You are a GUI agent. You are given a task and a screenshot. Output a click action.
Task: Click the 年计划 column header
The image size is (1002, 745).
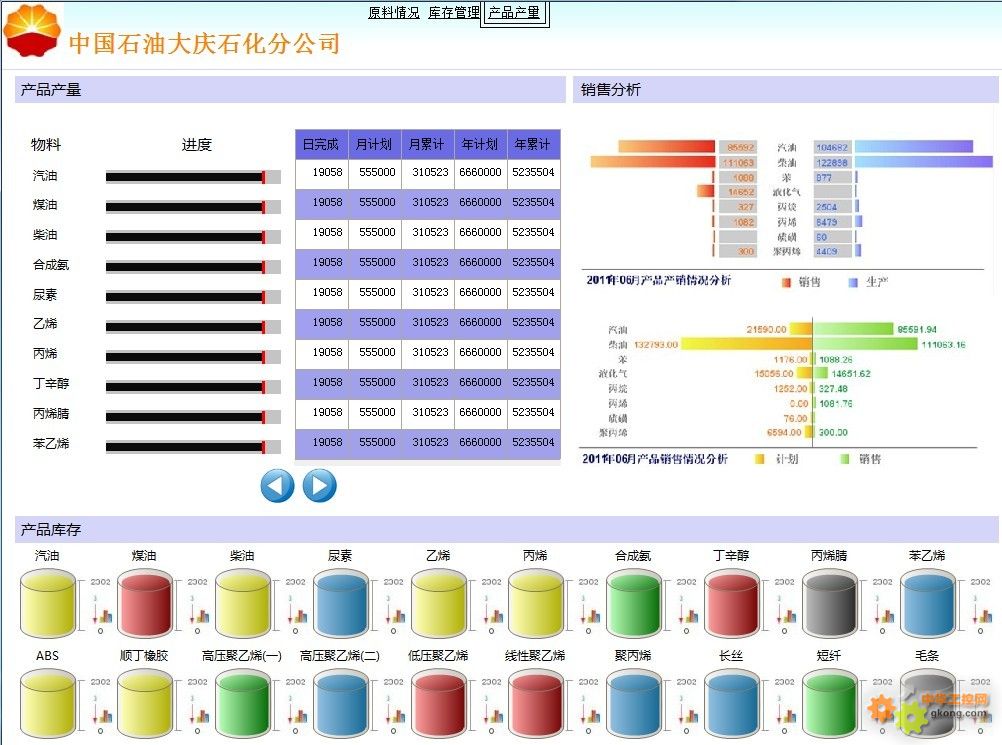pos(481,144)
